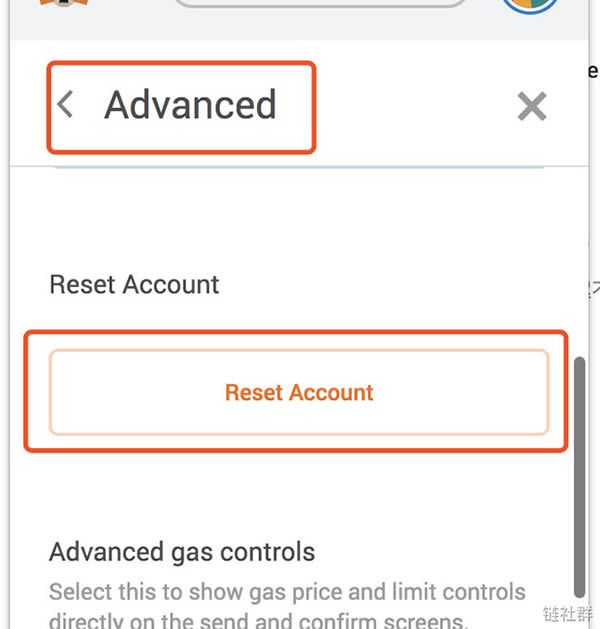Click the Advanced gas controls heading
Image resolution: width=600 pixels, height=629 pixels.
[182, 551]
